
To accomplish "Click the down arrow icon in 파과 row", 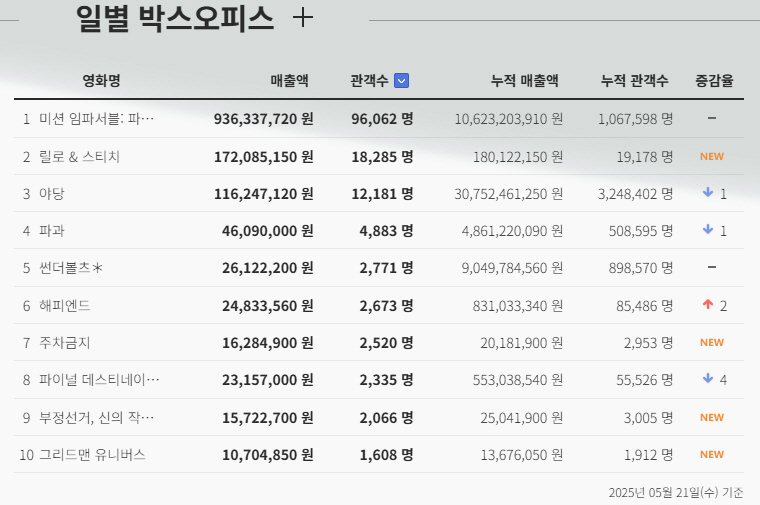I will pyautogui.click(x=708, y=230).
